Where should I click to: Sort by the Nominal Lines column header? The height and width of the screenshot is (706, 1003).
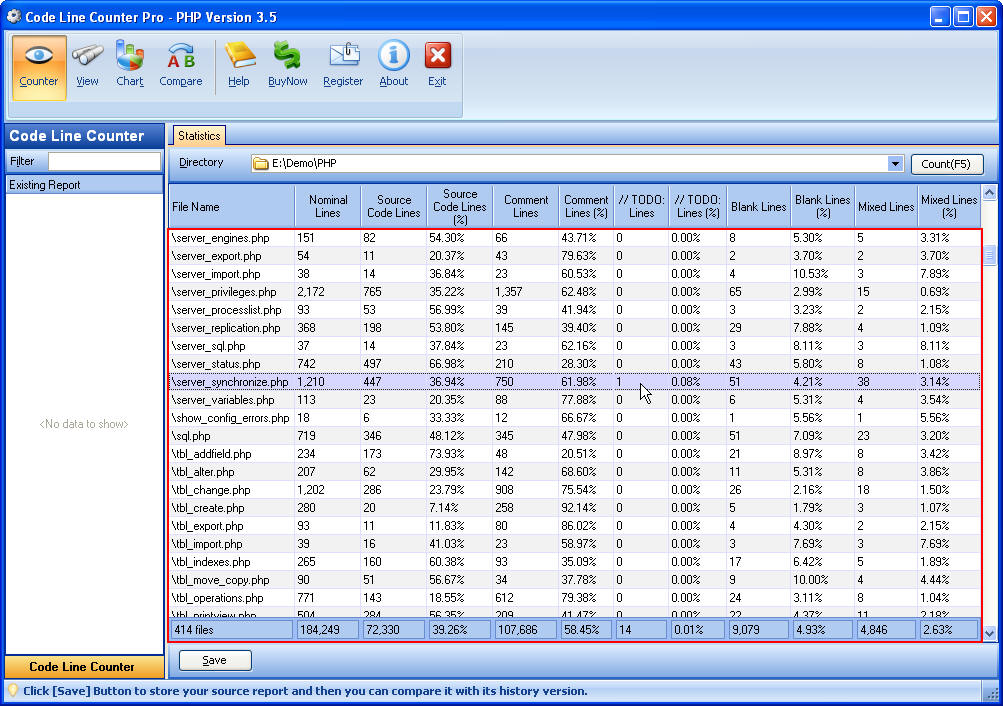point(328,207)
